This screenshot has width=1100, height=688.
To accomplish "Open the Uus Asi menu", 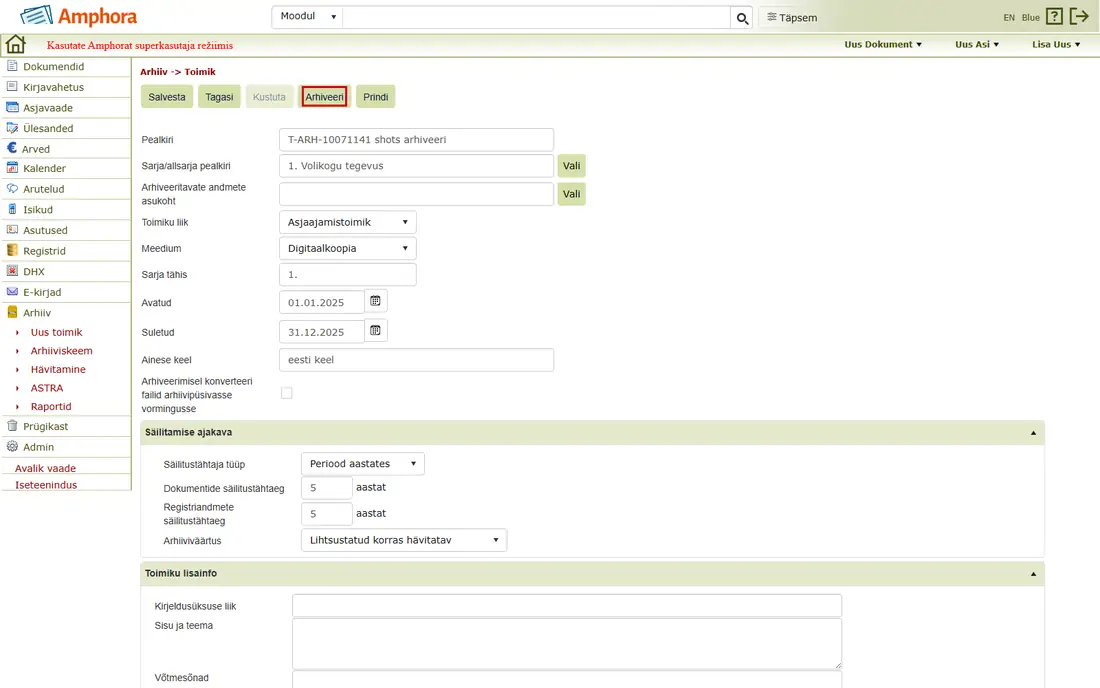I will [x=977, y=44].
